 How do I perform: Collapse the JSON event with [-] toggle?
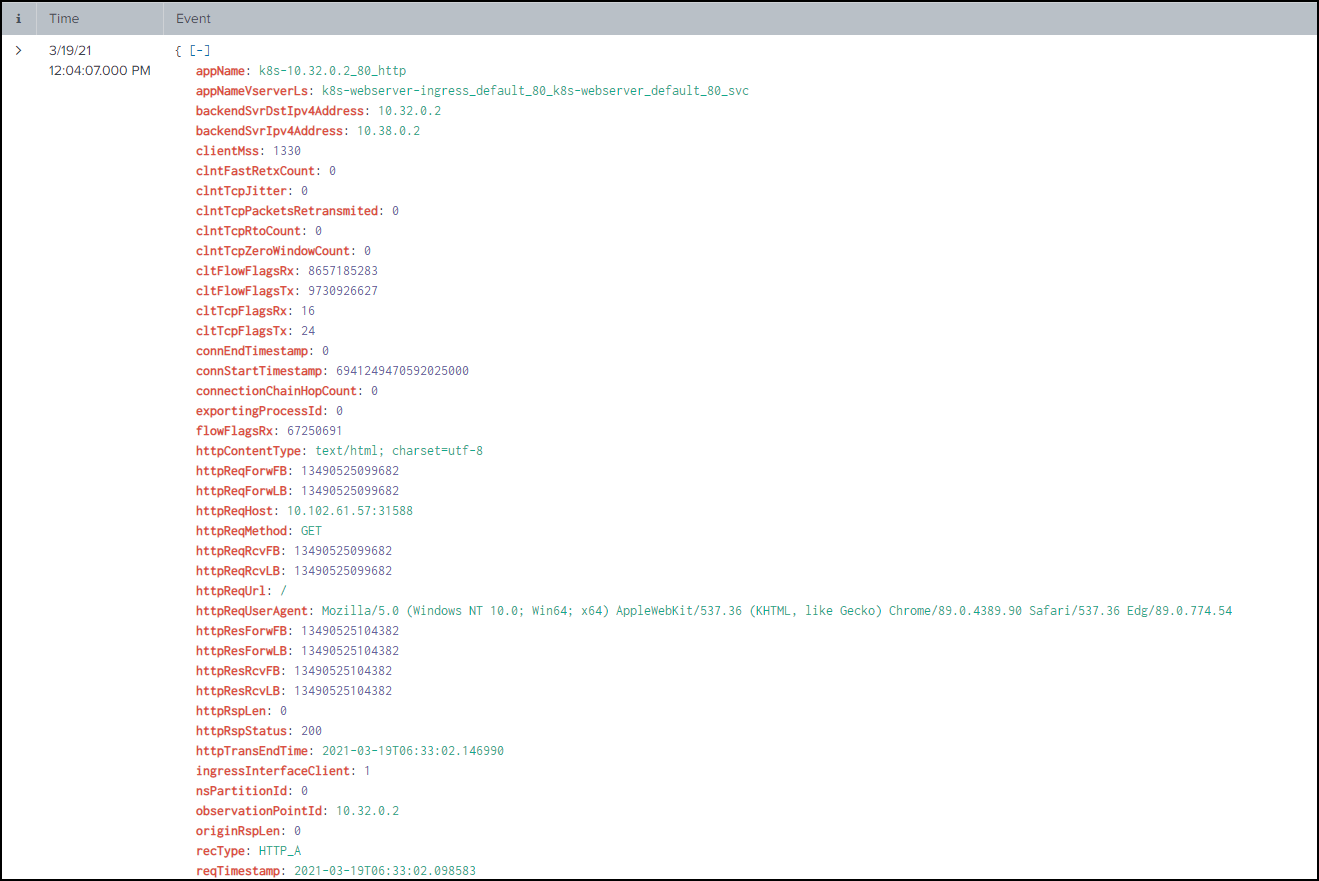coord(200,51)
